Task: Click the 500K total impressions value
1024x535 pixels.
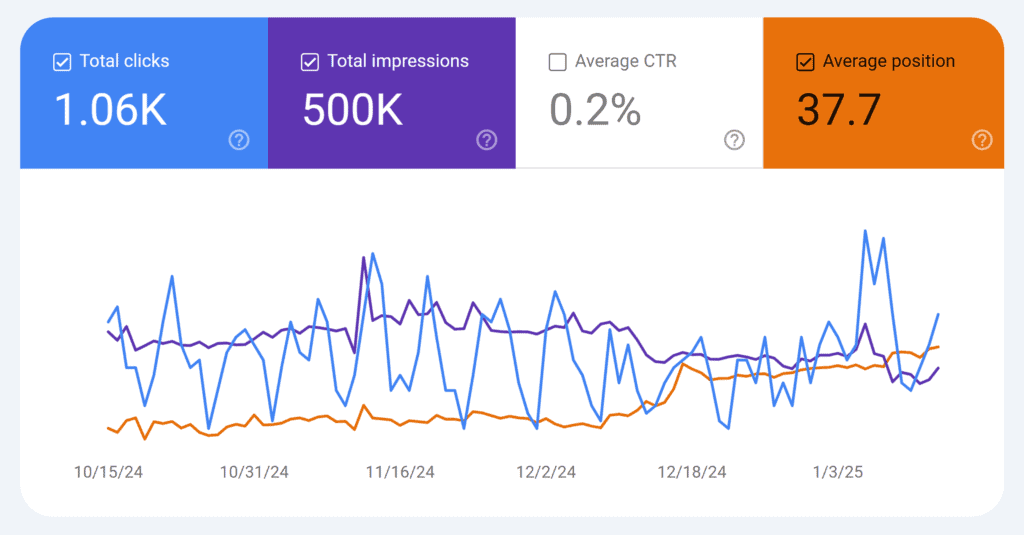Action: click(353, 109)
